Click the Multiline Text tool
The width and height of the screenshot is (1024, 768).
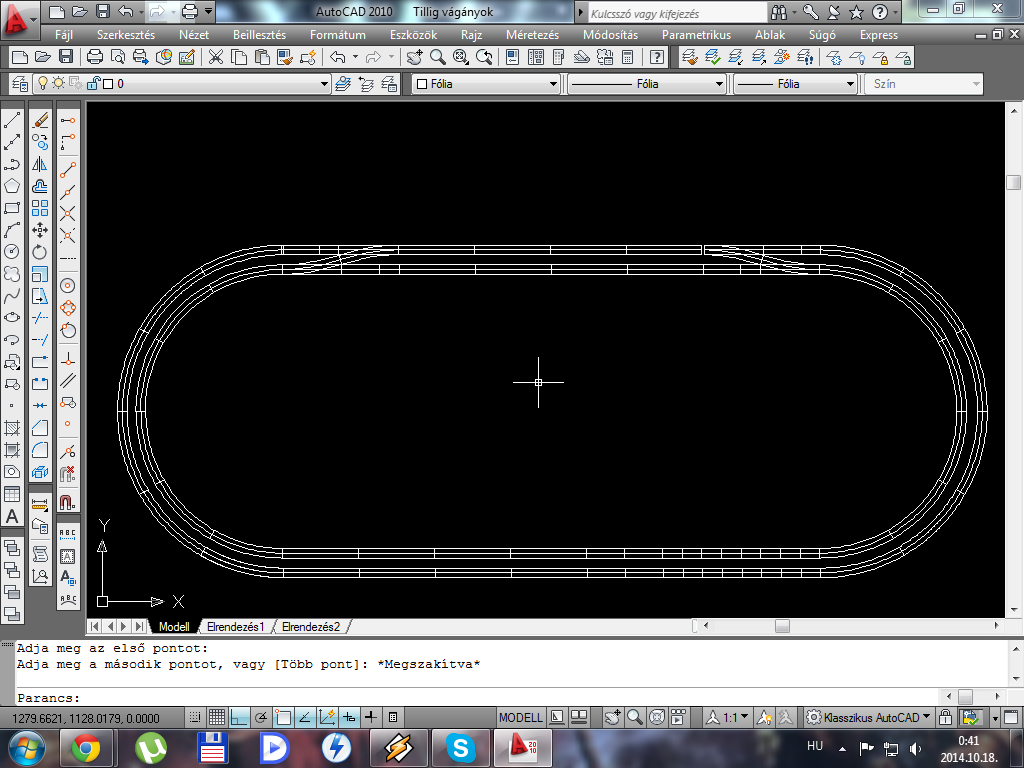tap(12, 516)
